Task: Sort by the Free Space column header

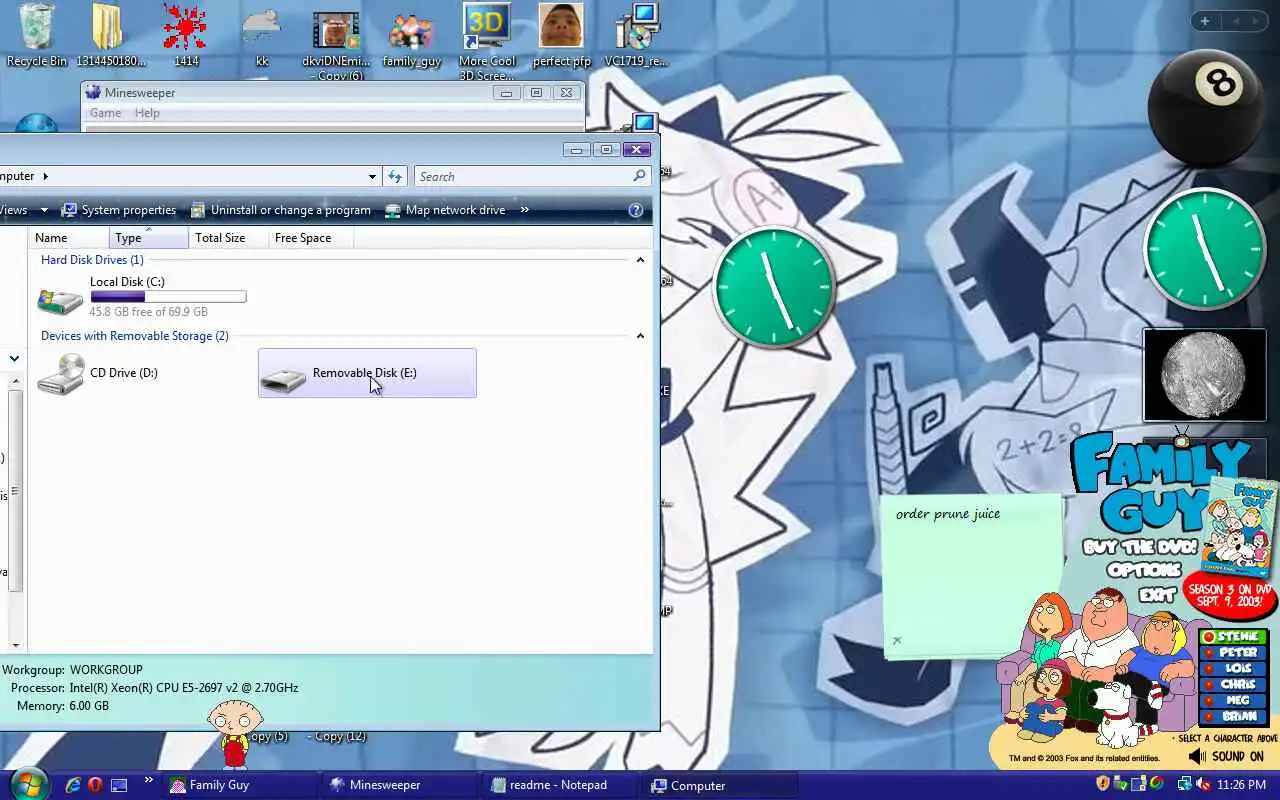Action: click(310, 238)
